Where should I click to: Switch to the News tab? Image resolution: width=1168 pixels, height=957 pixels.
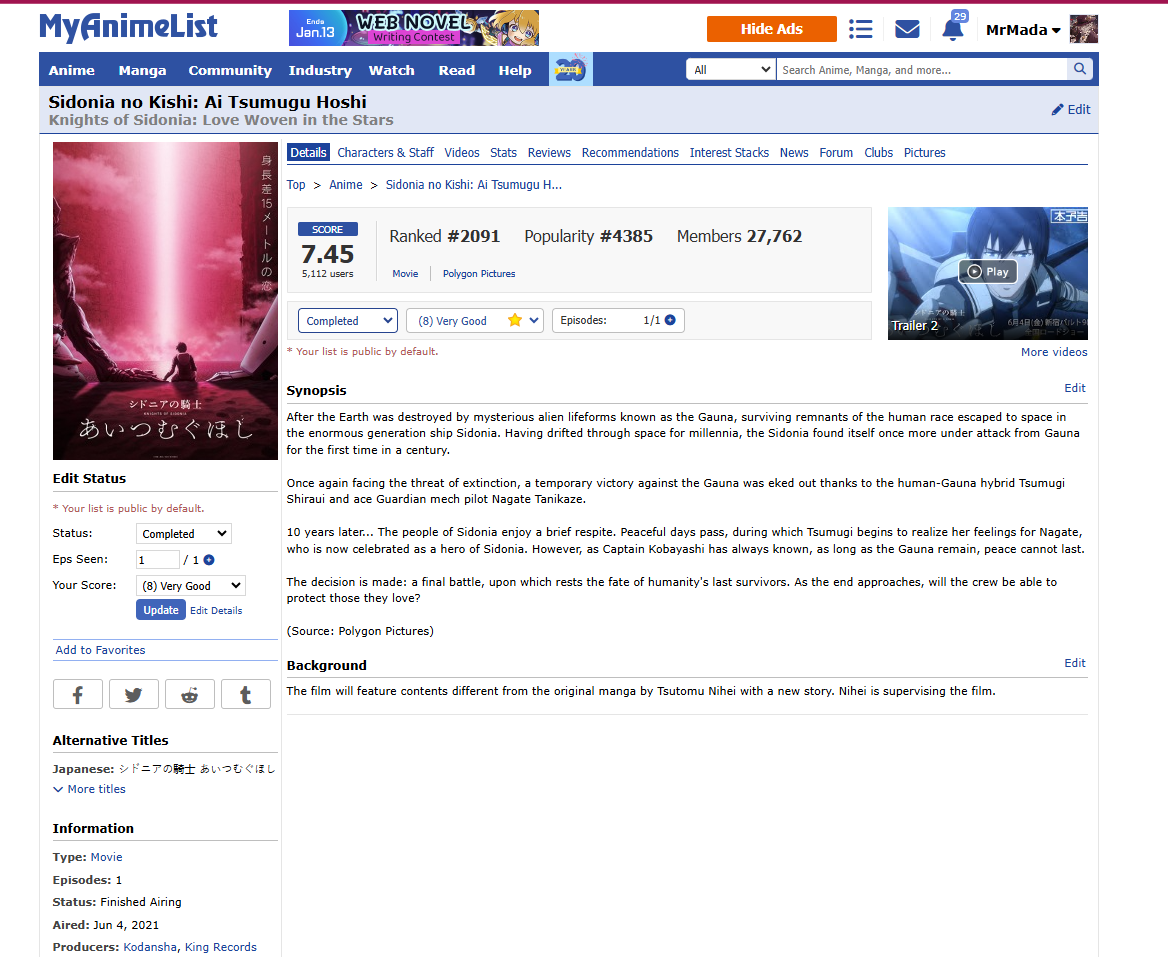tap(794, 153)
